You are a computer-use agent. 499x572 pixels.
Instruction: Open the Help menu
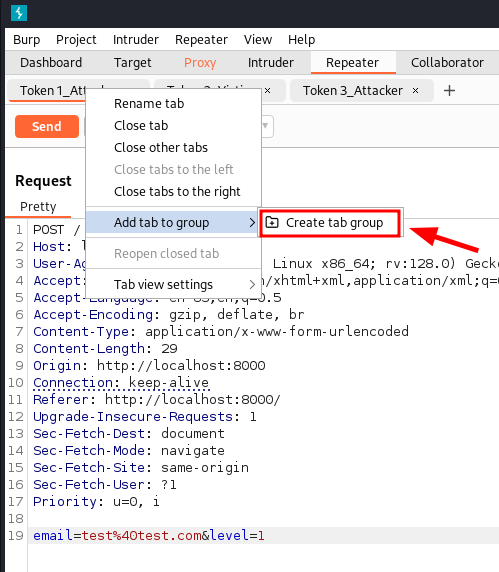(301, 39)
